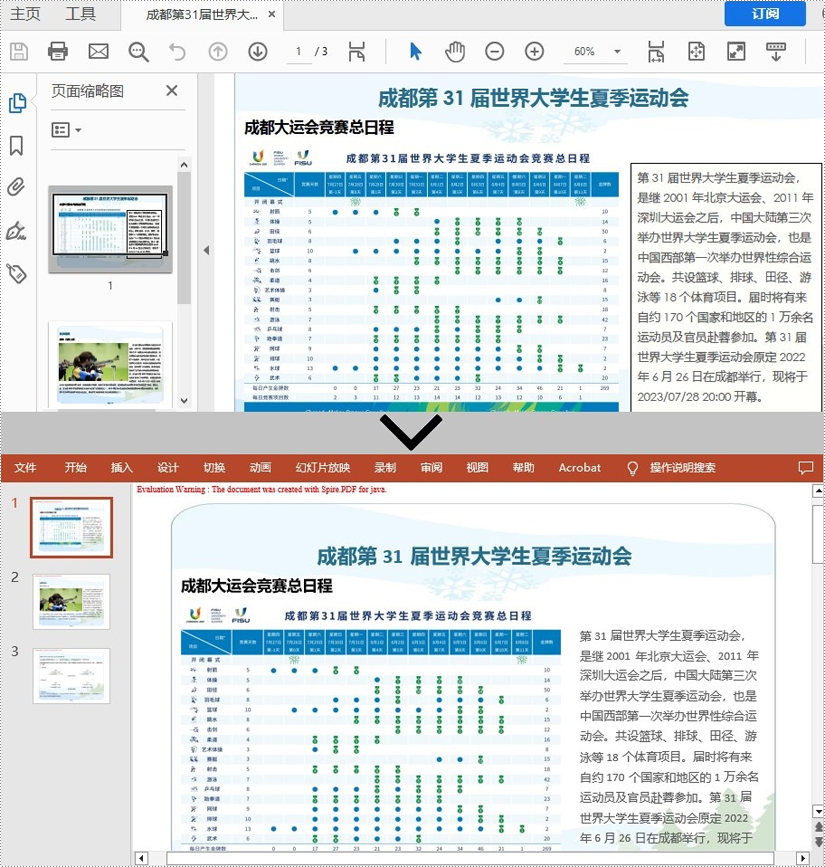Screen dimensions: 825x867
Task: Collapse the left pane with the triangle arrow
Action: [206, 250]
